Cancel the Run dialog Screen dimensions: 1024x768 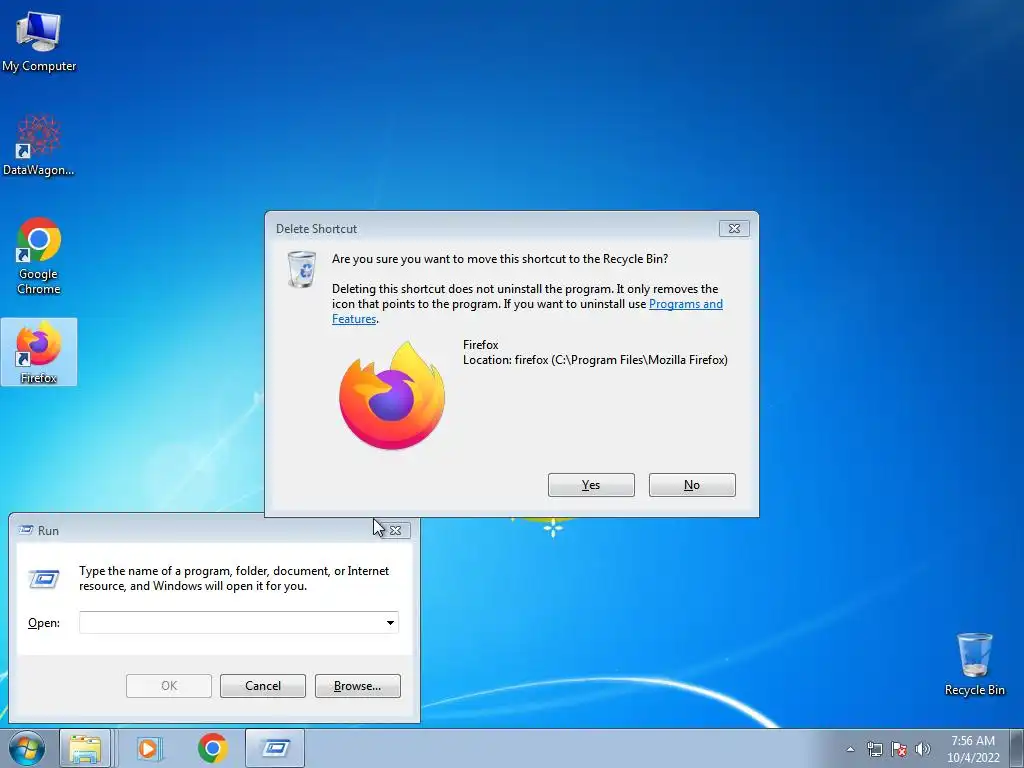(x=263, y=686)
